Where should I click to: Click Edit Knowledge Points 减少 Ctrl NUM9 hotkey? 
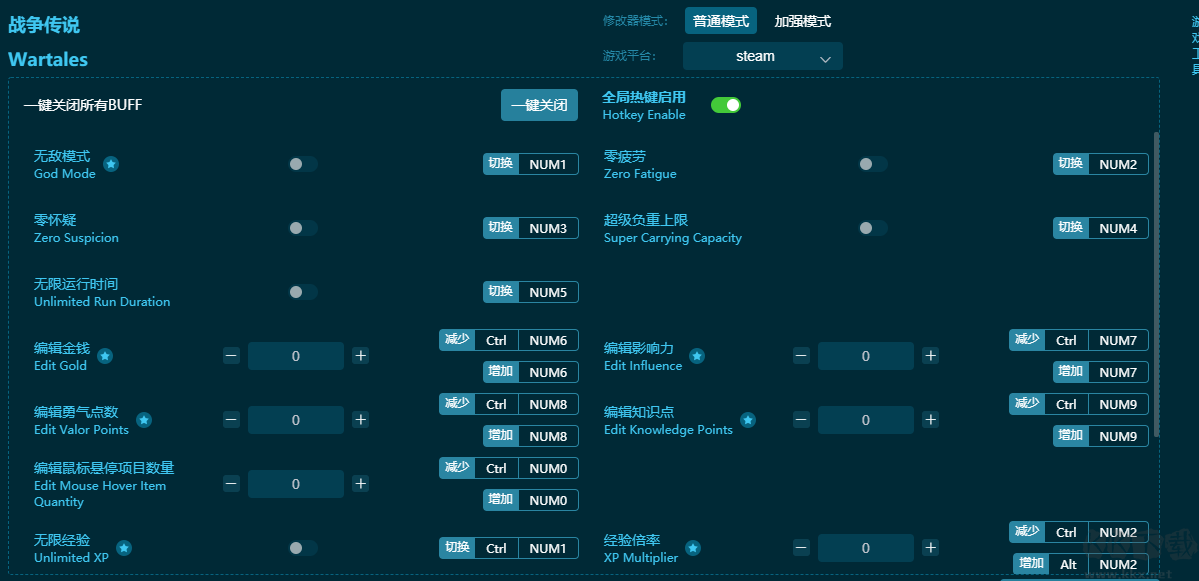point(1079,404)
